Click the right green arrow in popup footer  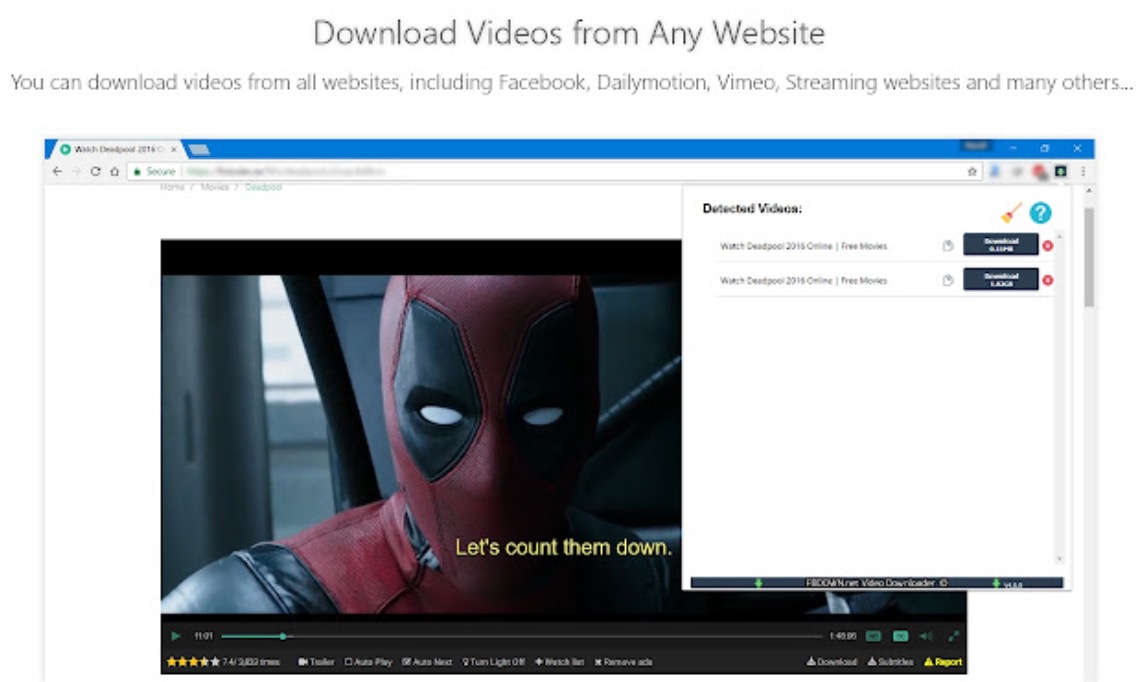996,583
